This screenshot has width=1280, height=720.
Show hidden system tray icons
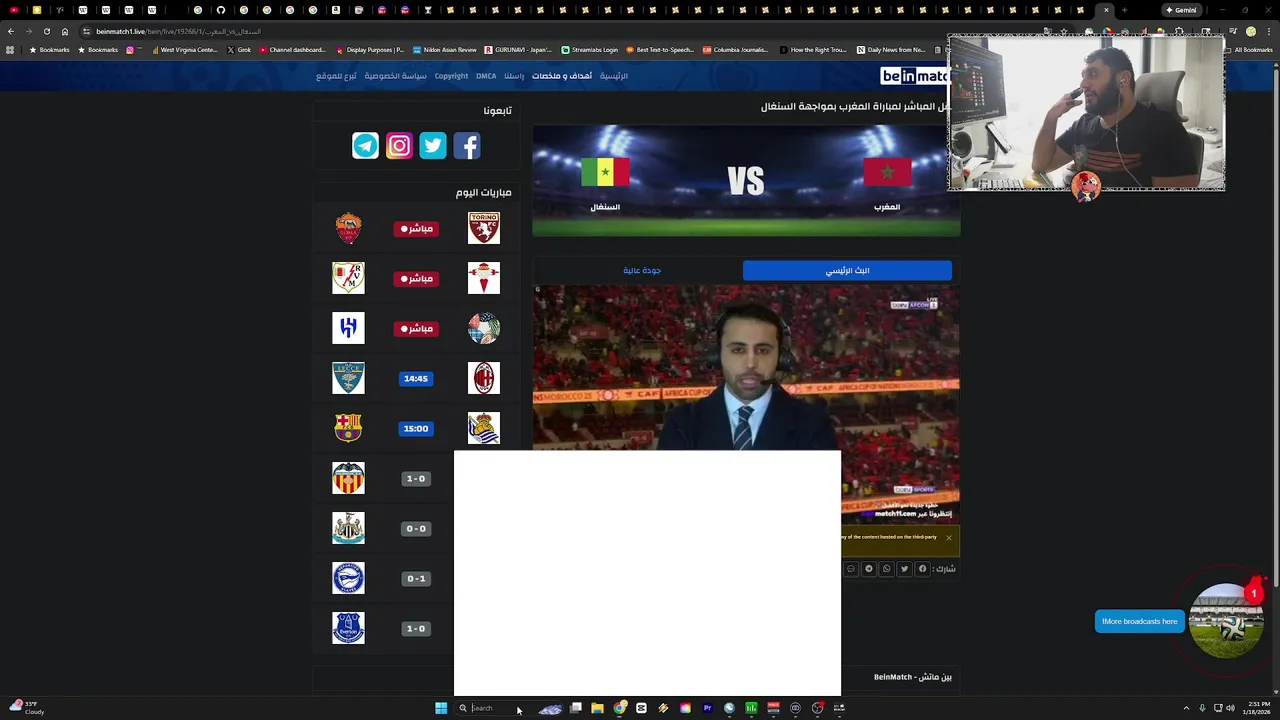tap(1186, 708)
